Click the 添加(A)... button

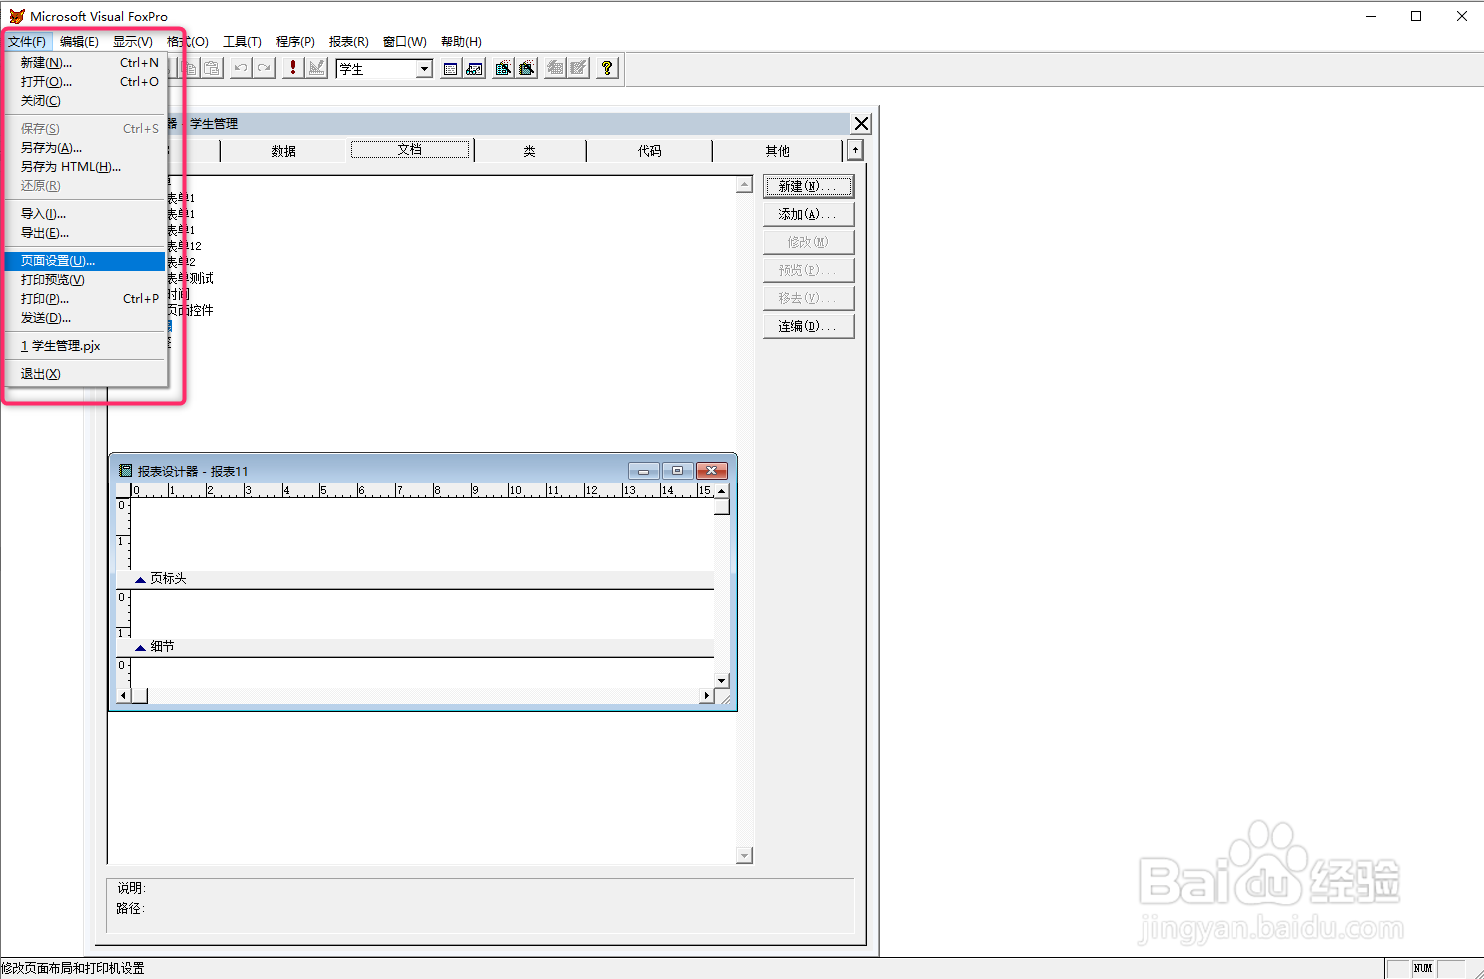click(x=808, y=214)
